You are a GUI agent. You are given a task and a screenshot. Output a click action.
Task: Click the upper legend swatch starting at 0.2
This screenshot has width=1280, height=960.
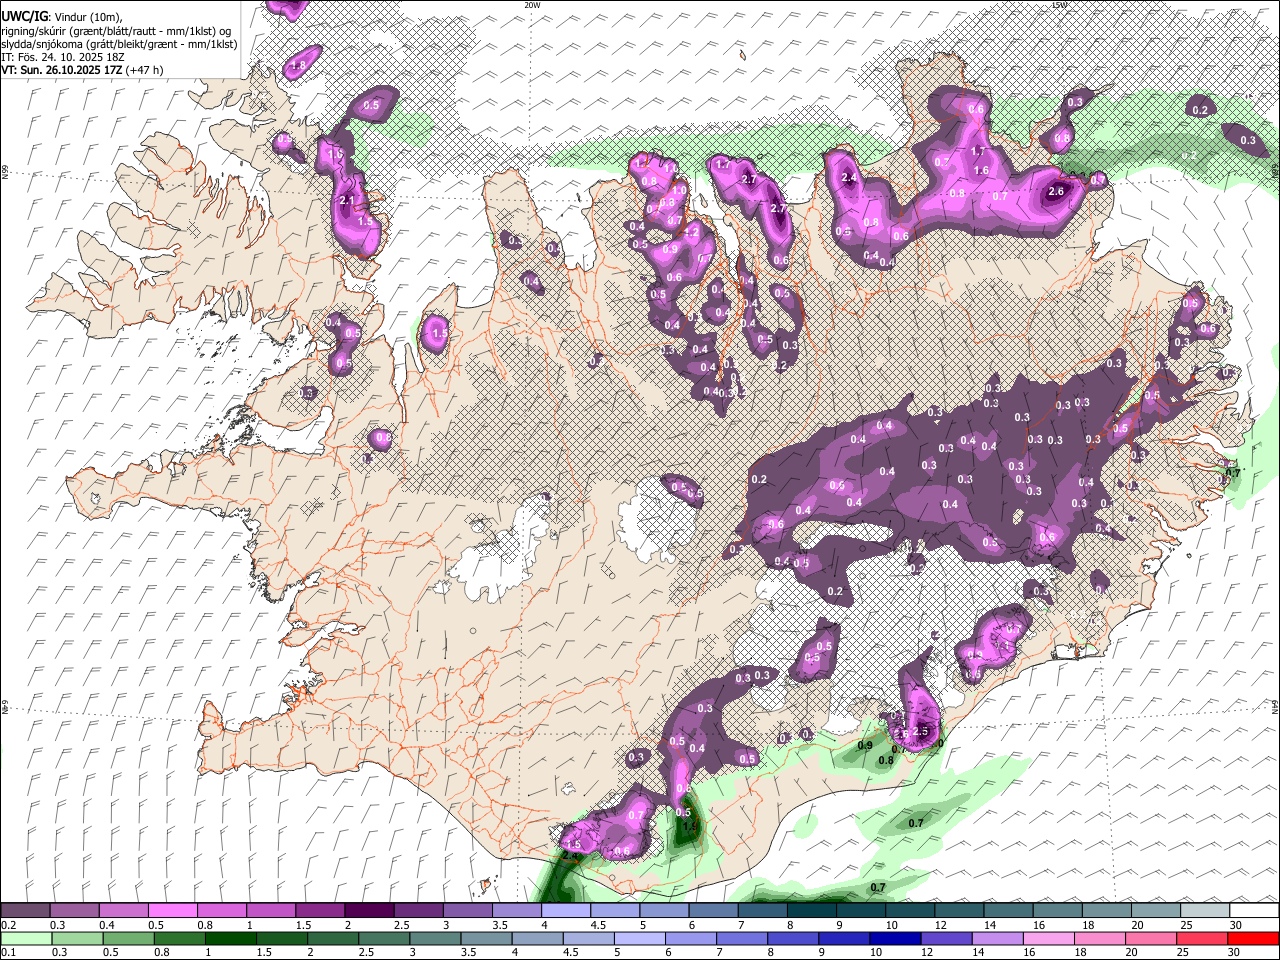pos(25,911)
